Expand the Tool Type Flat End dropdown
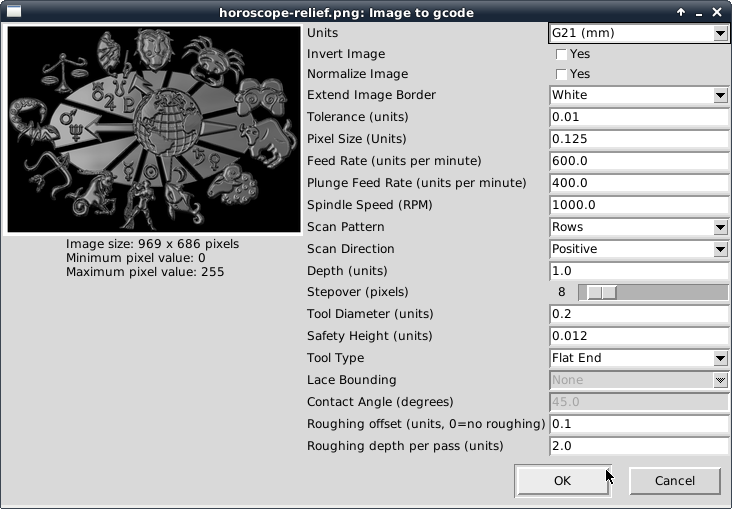The image size is (732, 509). pyautogui.click(x=639, y=358)
